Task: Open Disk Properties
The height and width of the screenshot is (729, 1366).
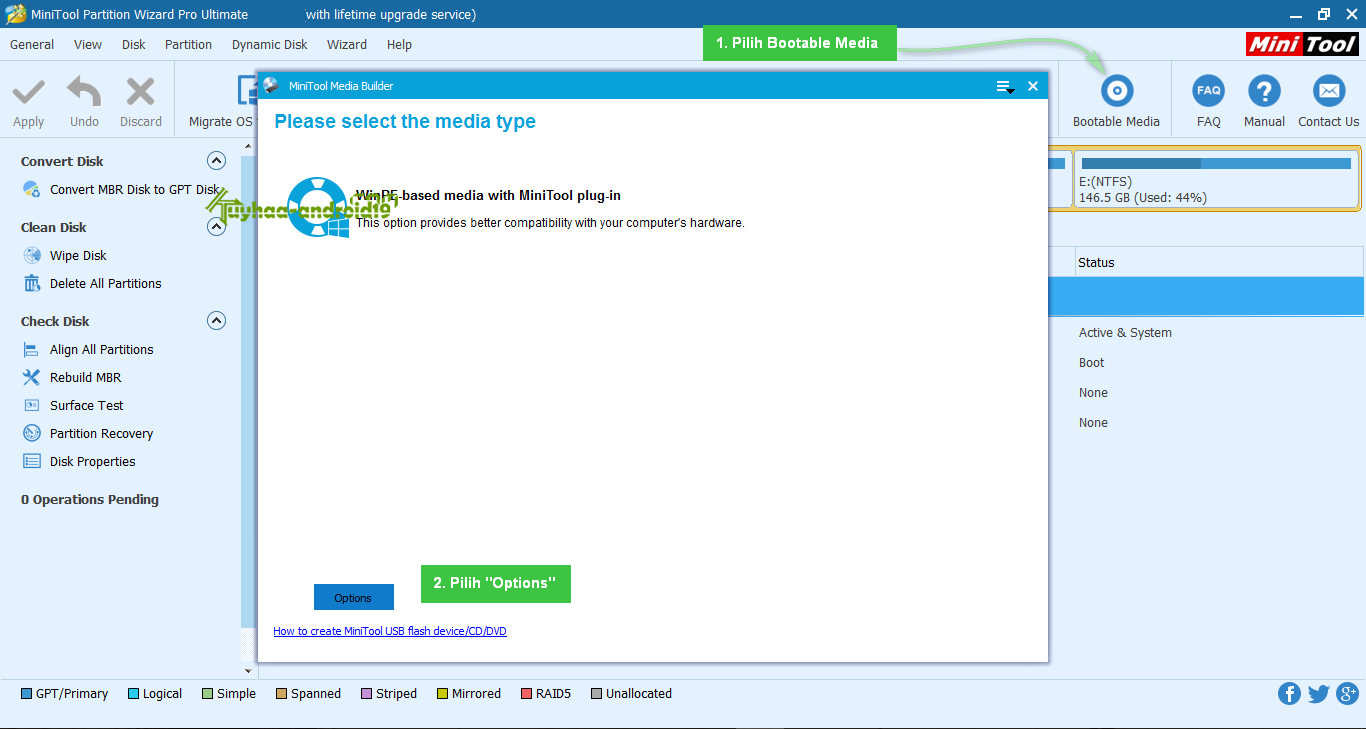Action: [79, 461]
